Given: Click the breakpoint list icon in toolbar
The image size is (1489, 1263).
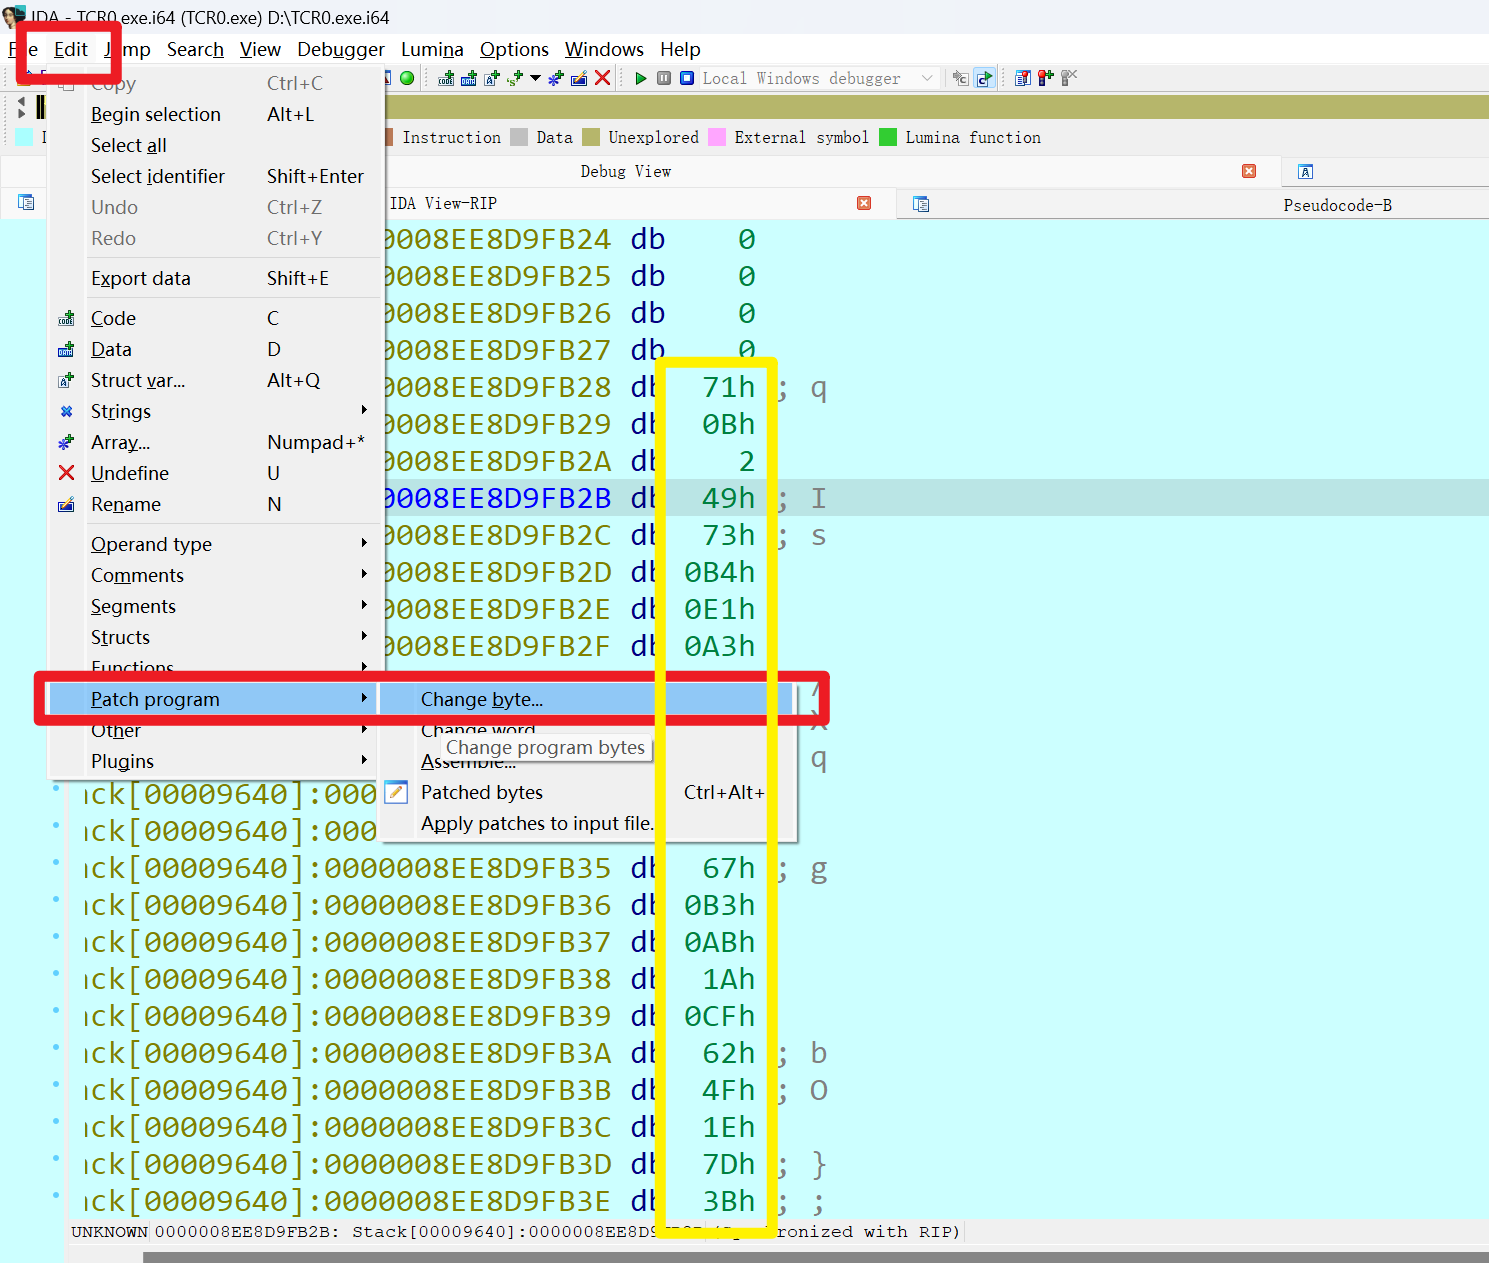Looking at the screenshot, I should [x=1022, y=78].
